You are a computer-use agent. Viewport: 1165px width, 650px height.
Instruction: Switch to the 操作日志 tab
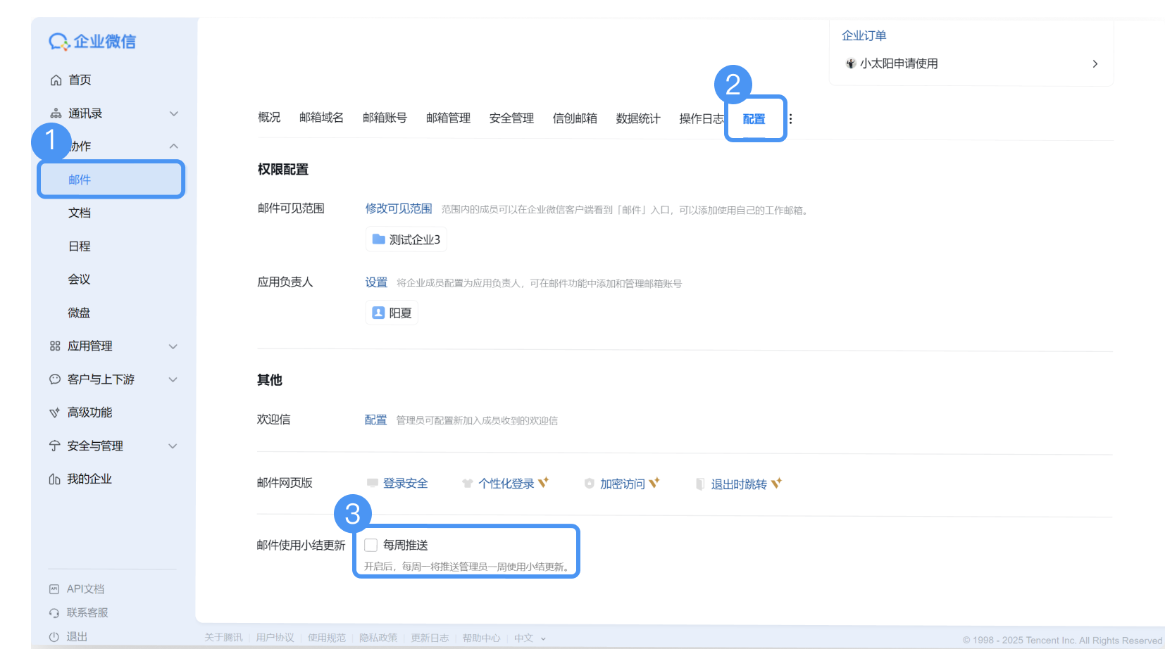pyautogui.click(x=701, y=118)
